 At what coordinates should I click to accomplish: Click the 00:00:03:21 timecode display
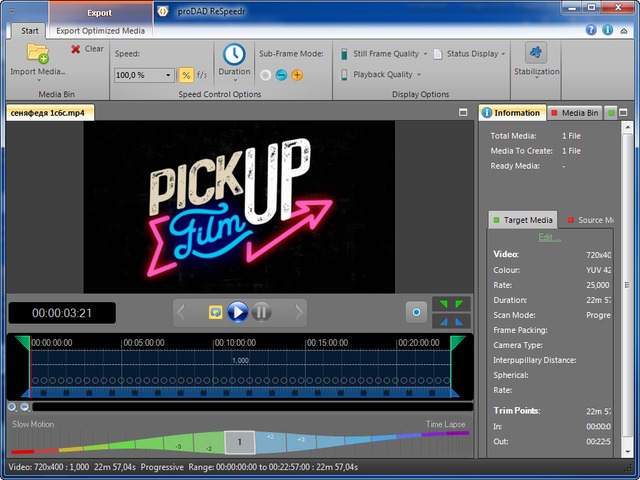pyautogui.click(x=62, y=313)
